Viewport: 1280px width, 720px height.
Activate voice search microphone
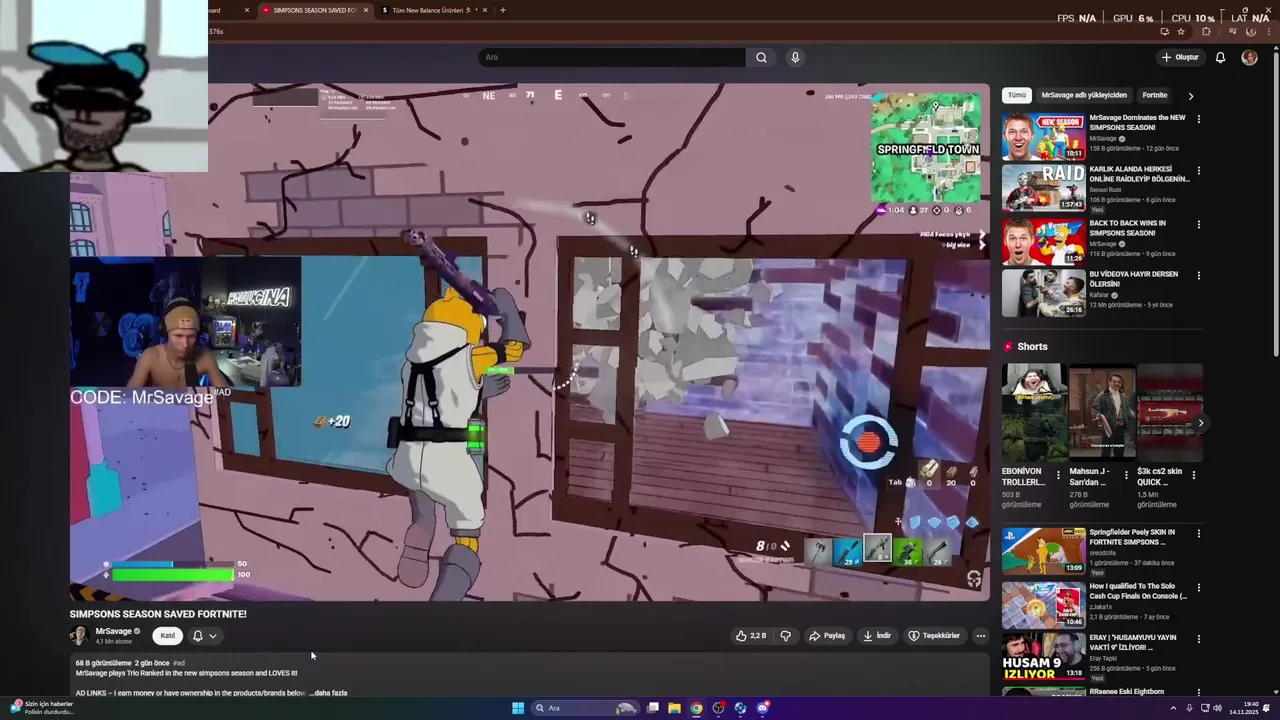[x=795, y=57]
